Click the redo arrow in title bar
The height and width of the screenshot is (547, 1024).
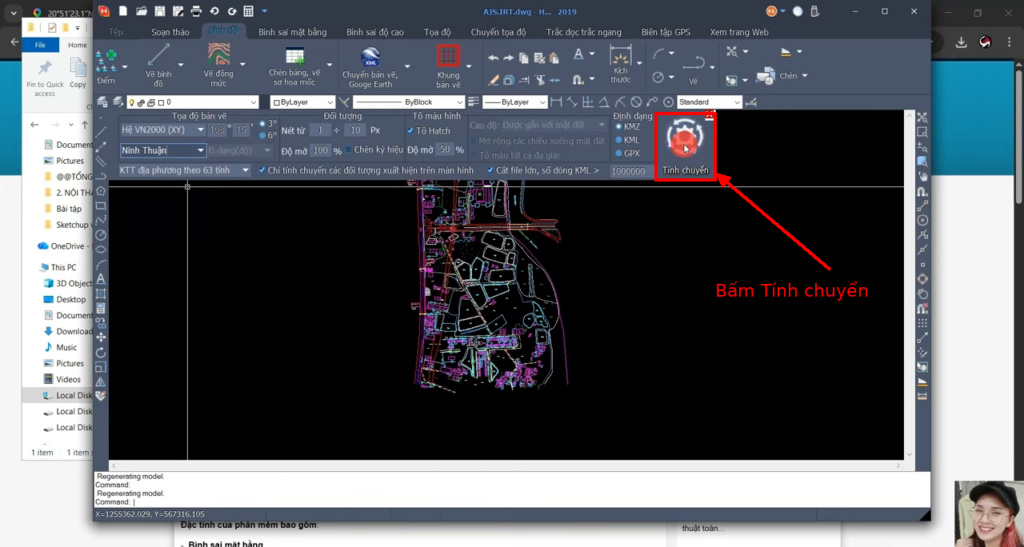(232, 11)
